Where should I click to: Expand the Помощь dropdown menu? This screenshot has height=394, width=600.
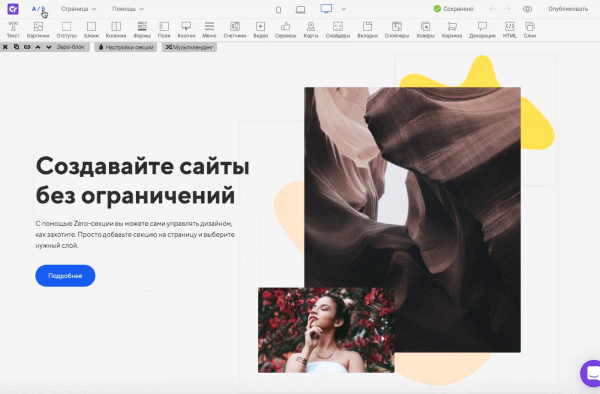click(x=128, y=9)
